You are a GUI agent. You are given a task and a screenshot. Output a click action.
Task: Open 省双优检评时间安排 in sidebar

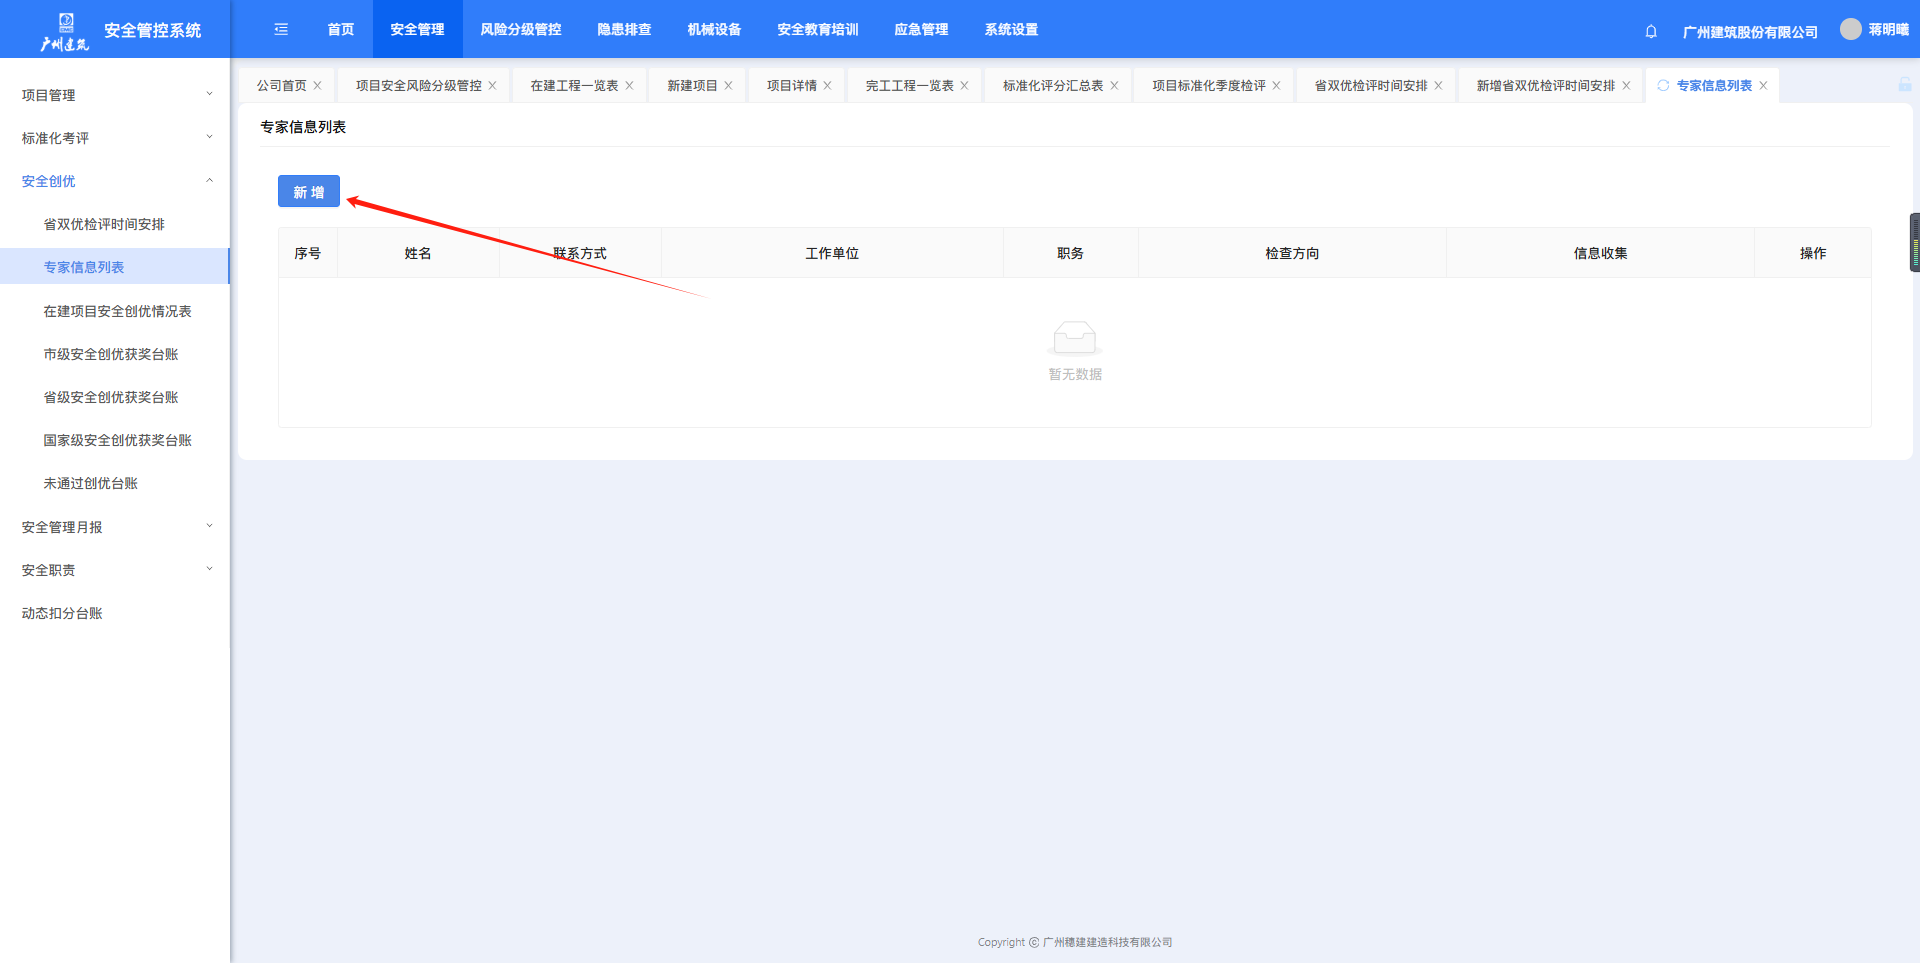coord(104,224)
